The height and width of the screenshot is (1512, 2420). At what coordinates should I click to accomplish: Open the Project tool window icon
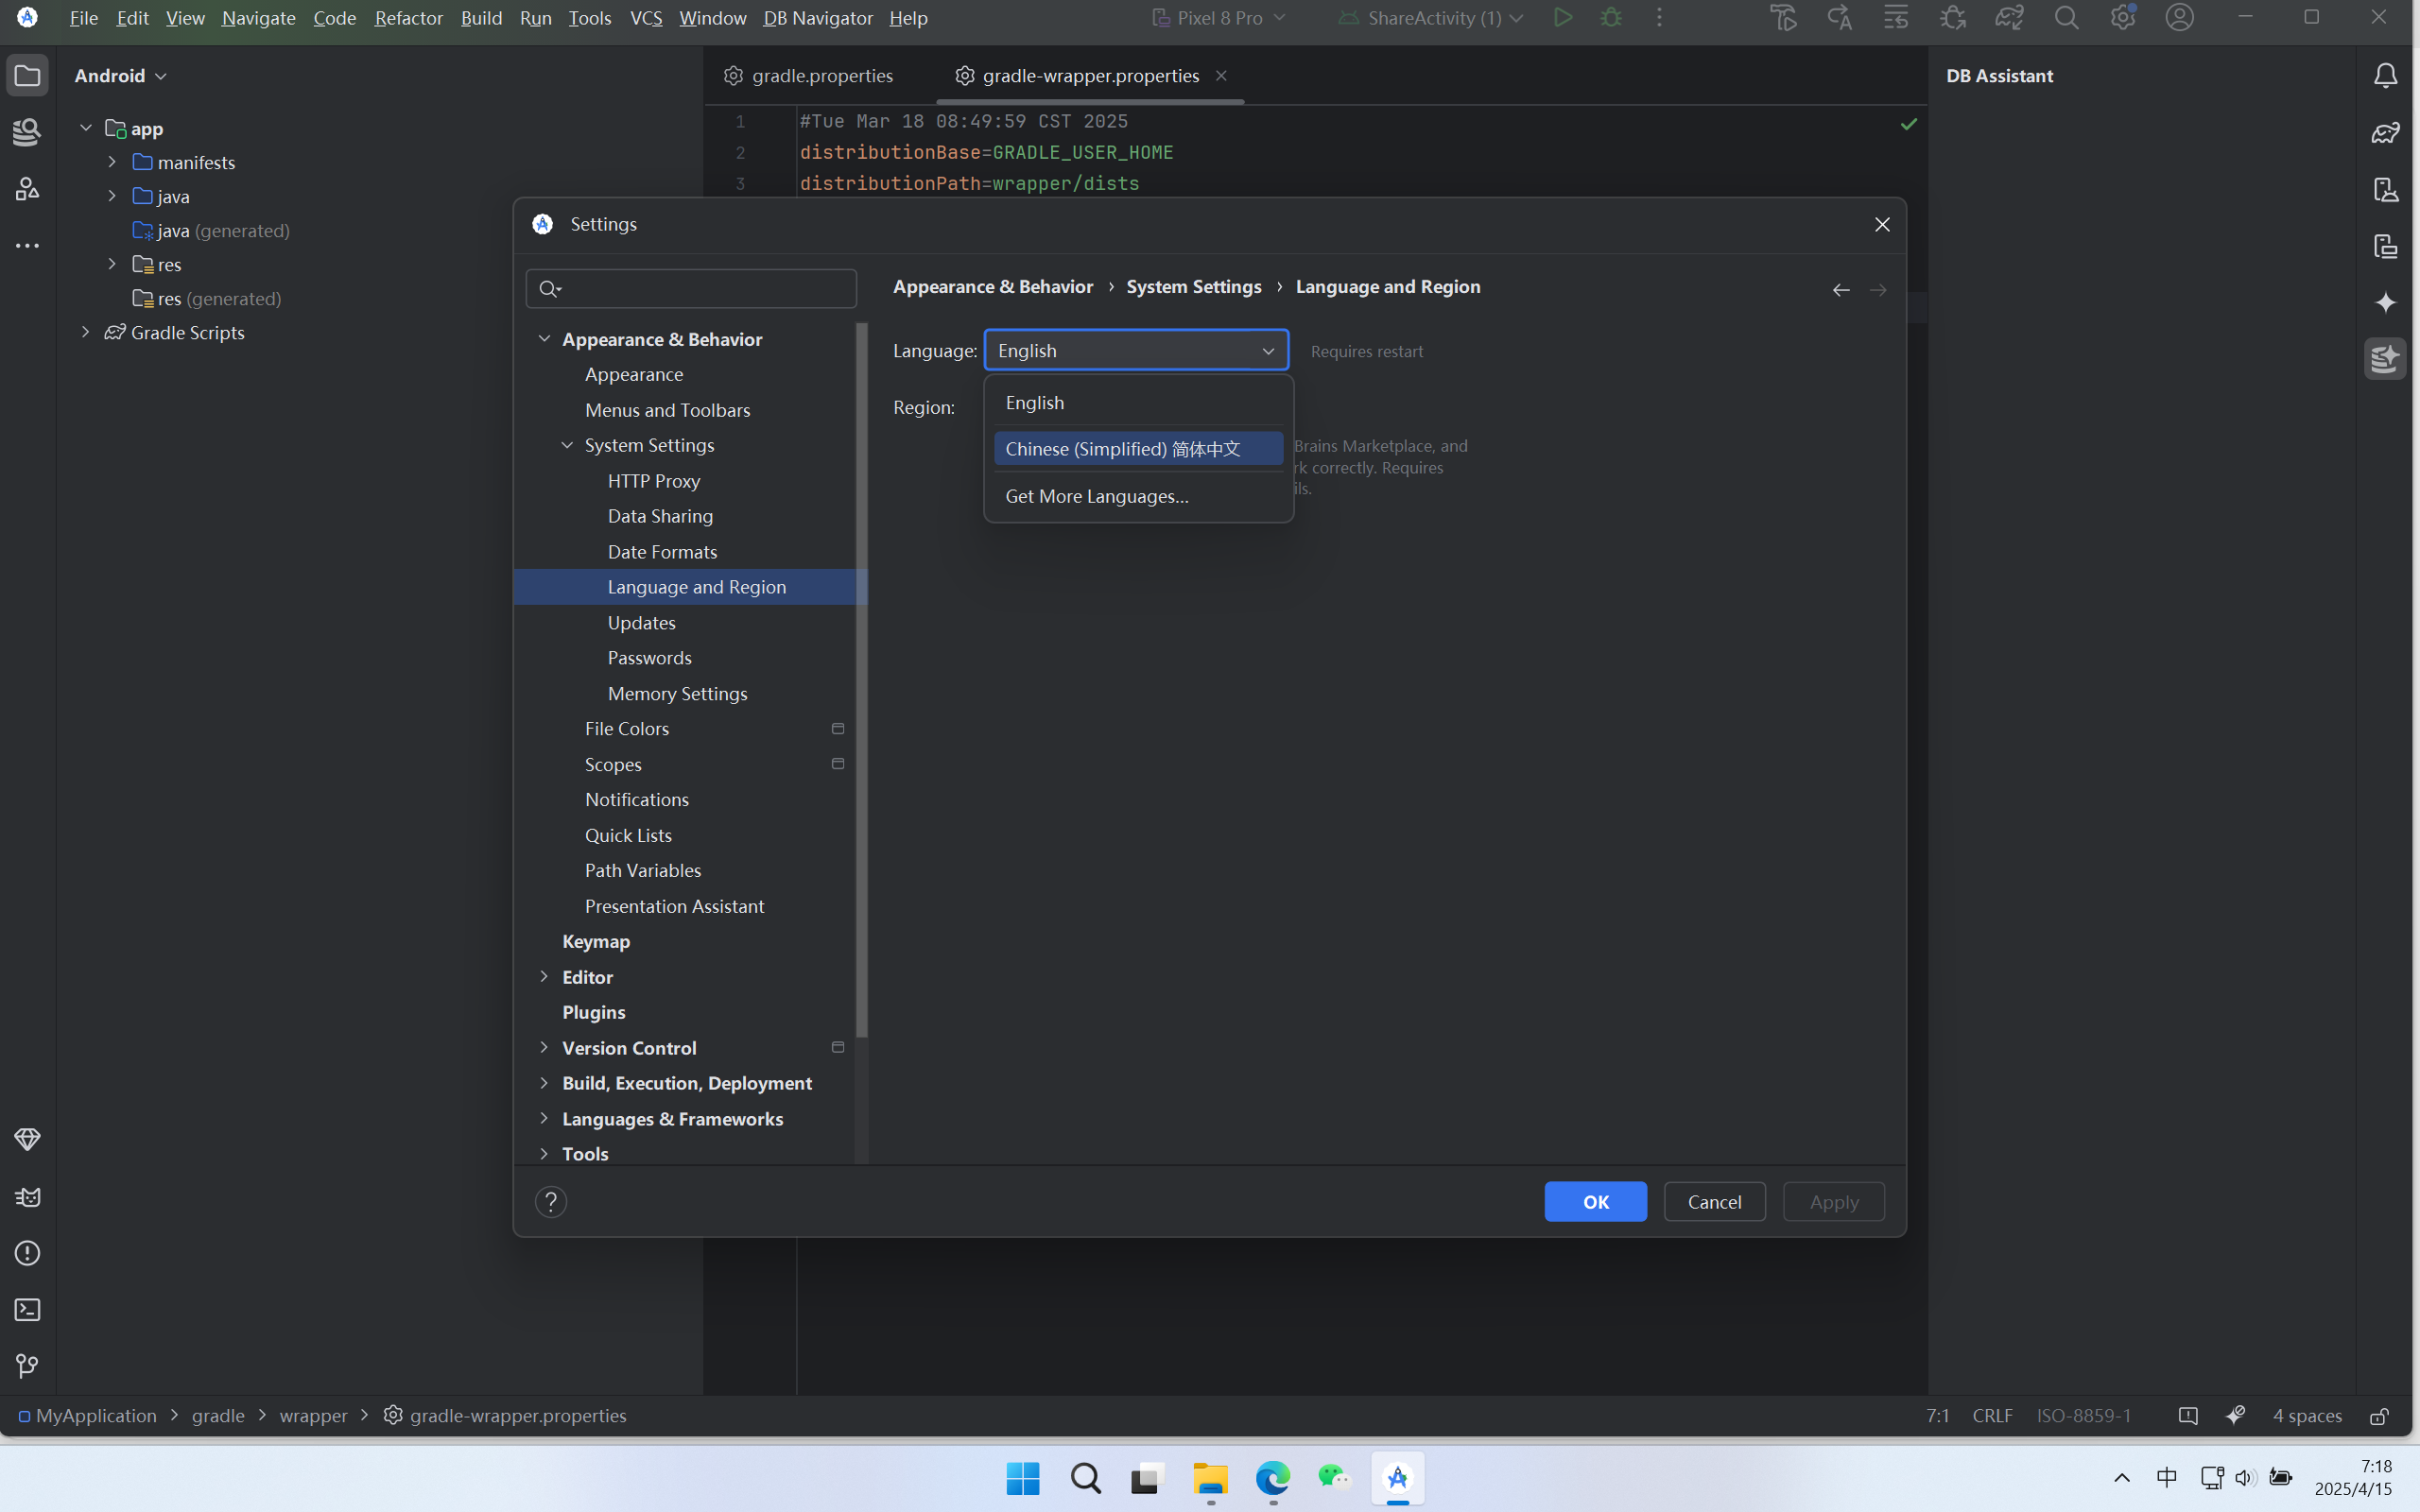point(27,76)
